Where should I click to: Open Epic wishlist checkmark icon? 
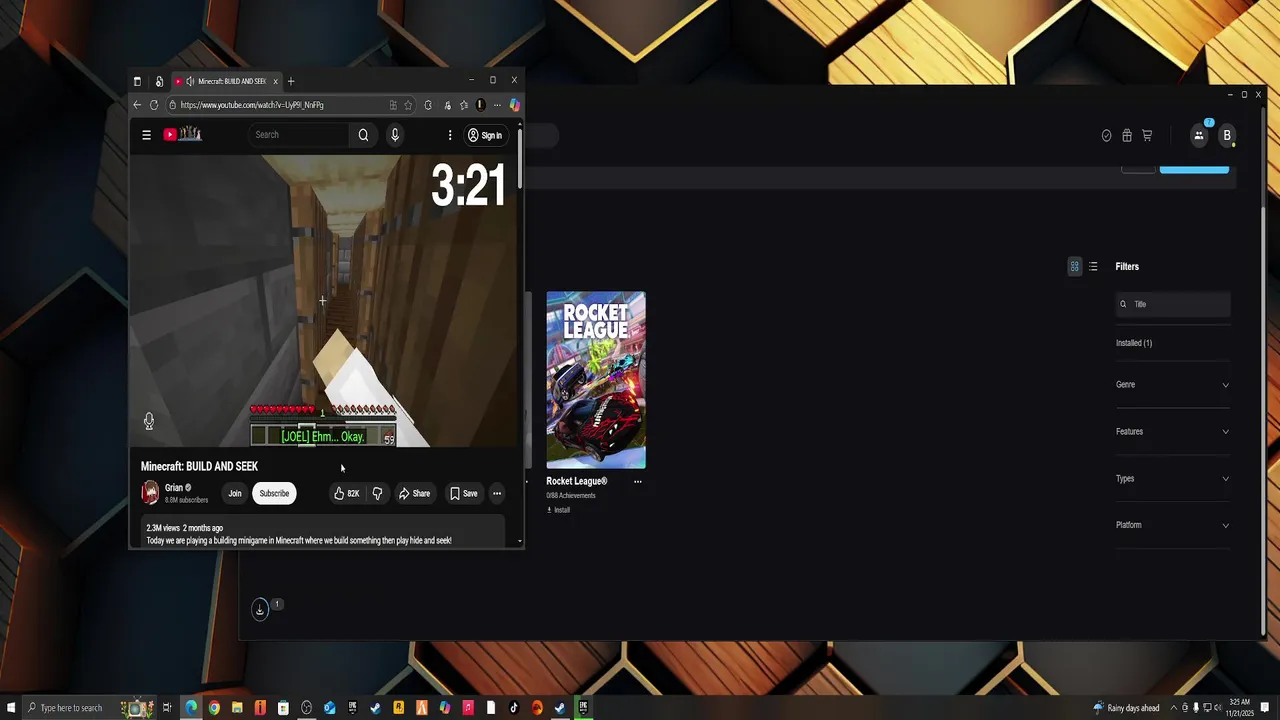coord(1106,136)
